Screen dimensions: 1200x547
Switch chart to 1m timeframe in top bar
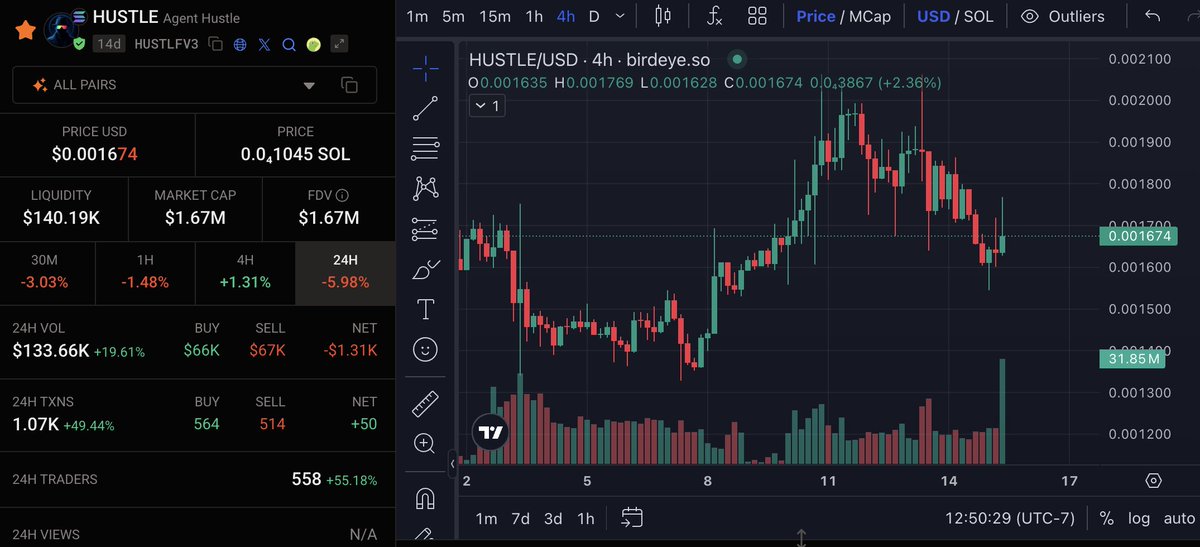point(418,16)
